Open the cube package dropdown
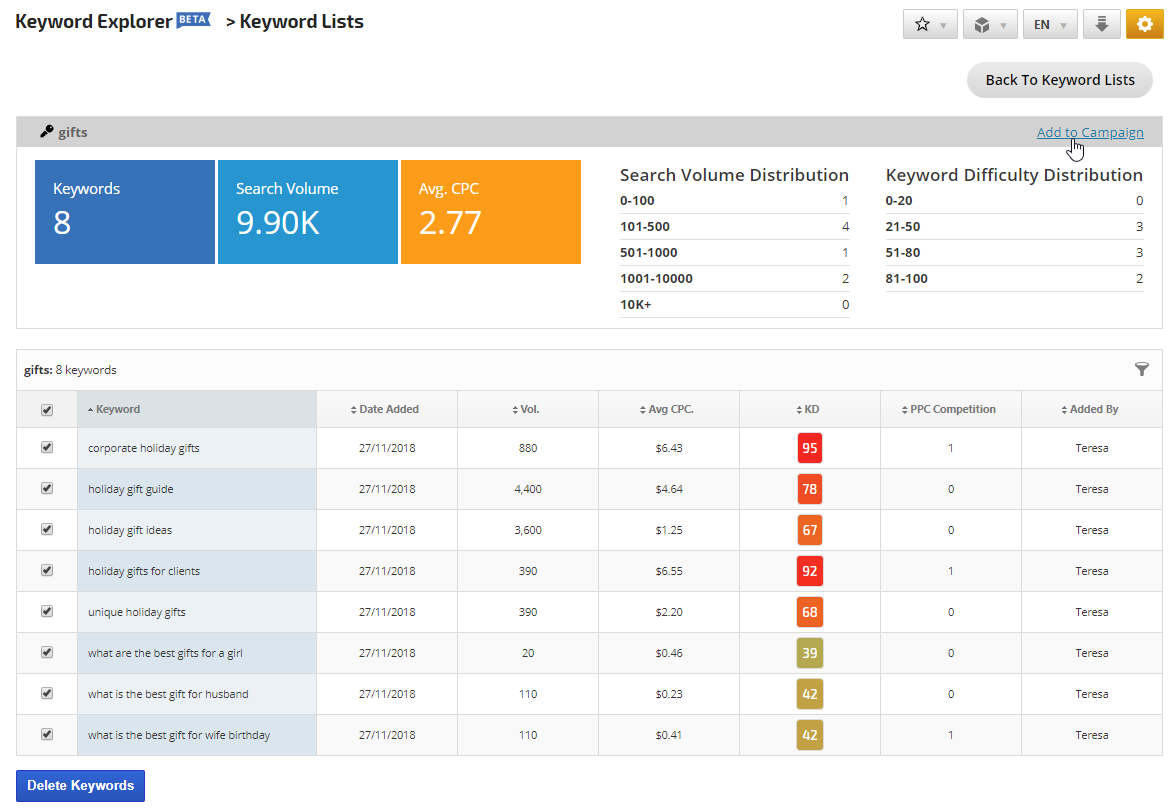The width and height of the screenshot is (1172, 811). click(x=990, y=25)
